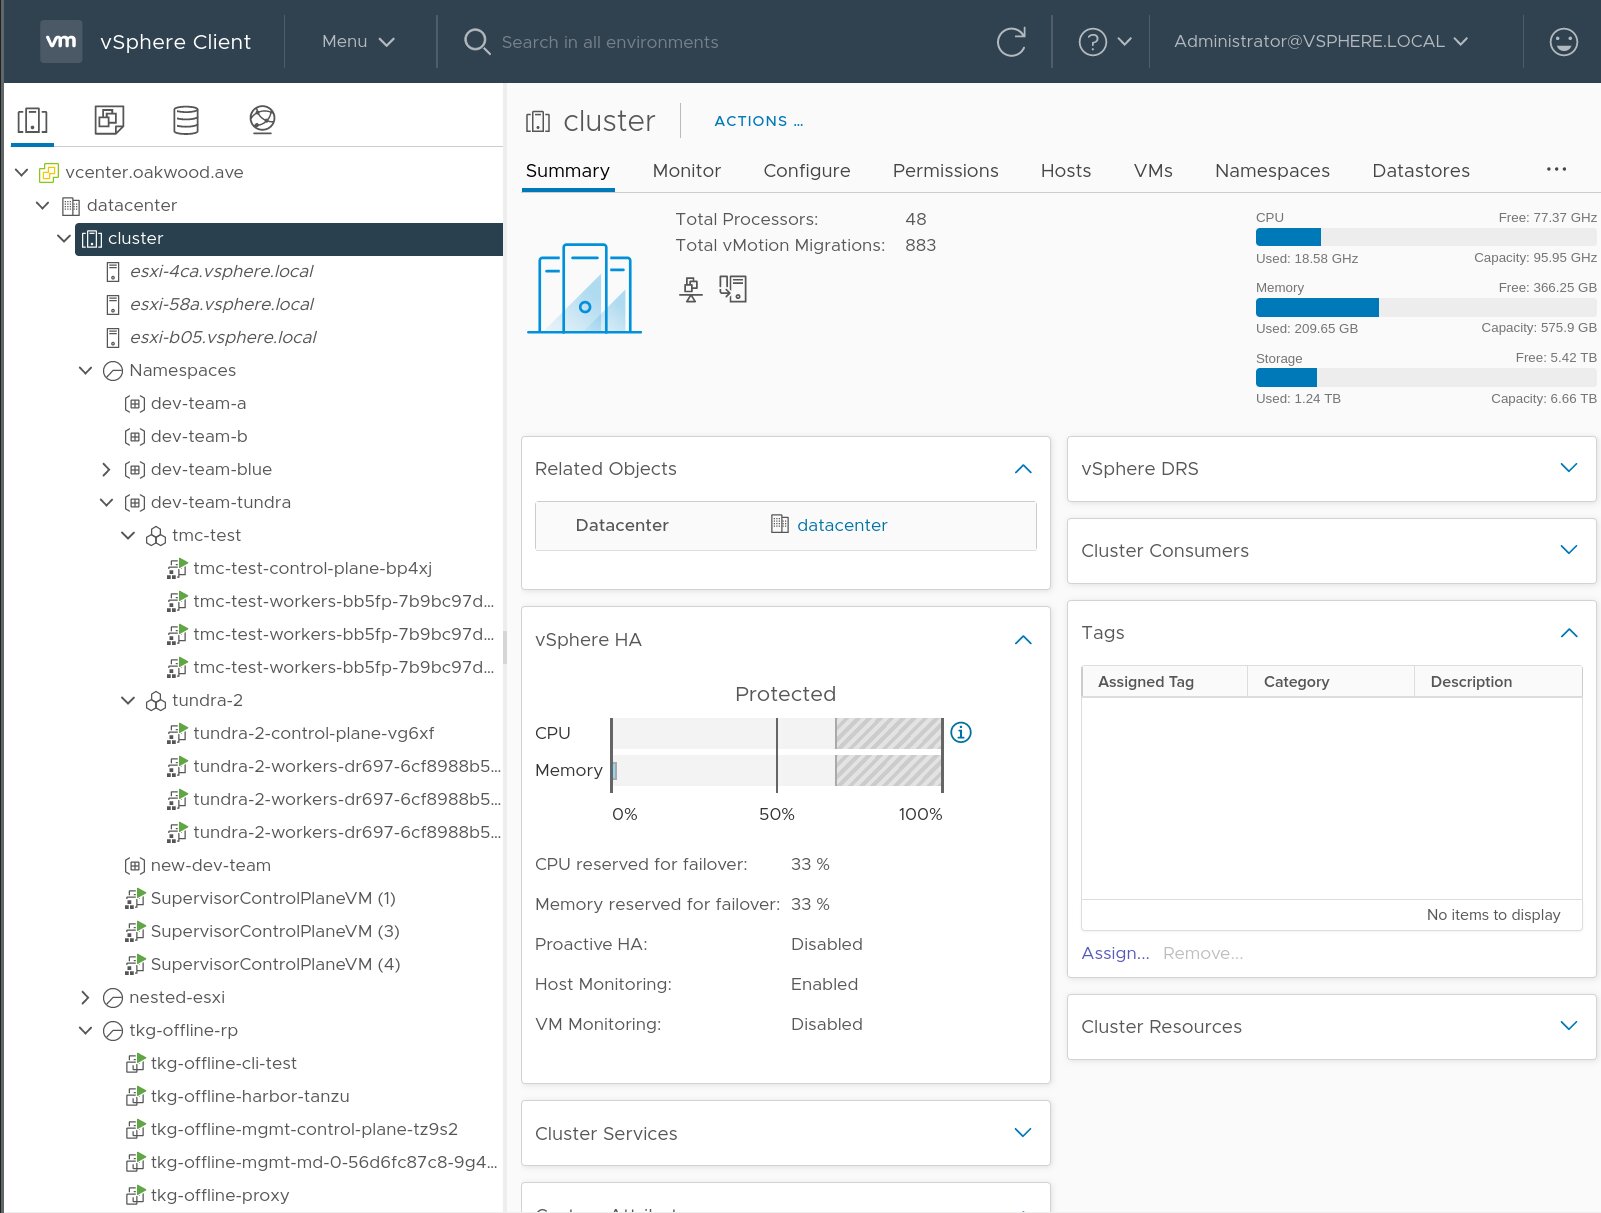
Task: Switch to the Configure tab
Action: point(807,171)
